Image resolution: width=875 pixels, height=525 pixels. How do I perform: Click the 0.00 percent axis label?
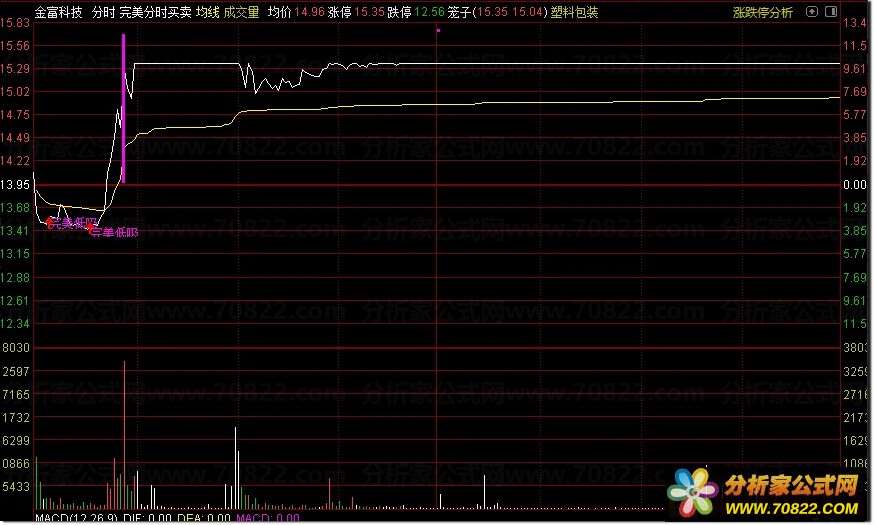click(854, 185)
